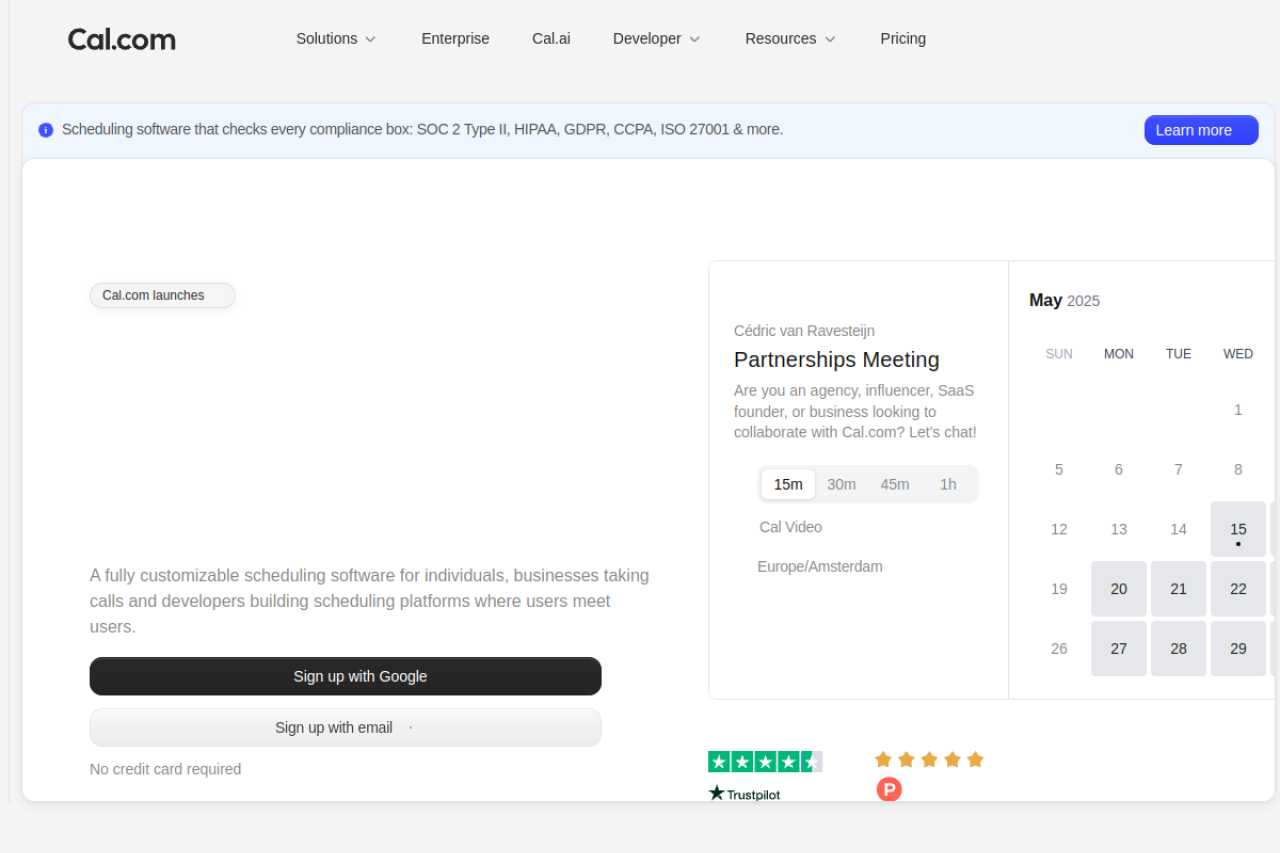Open the Developer dropdown menu
Viewport: 1280px width, 853px height.
click(656, 39)
